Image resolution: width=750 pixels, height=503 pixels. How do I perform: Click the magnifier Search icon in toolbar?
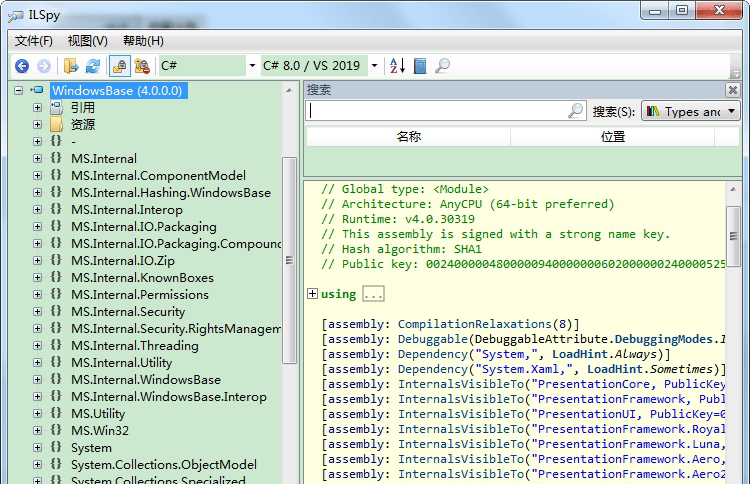[x=442, y=66]
